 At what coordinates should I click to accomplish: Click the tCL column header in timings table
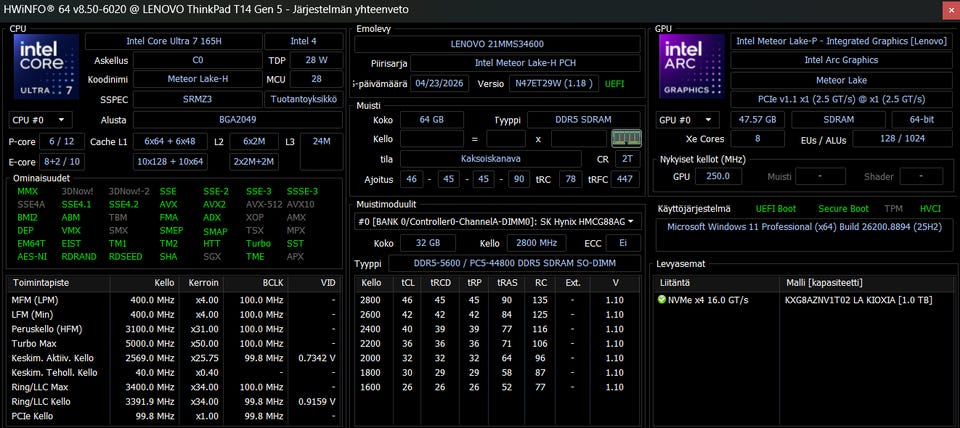(407, 283)
